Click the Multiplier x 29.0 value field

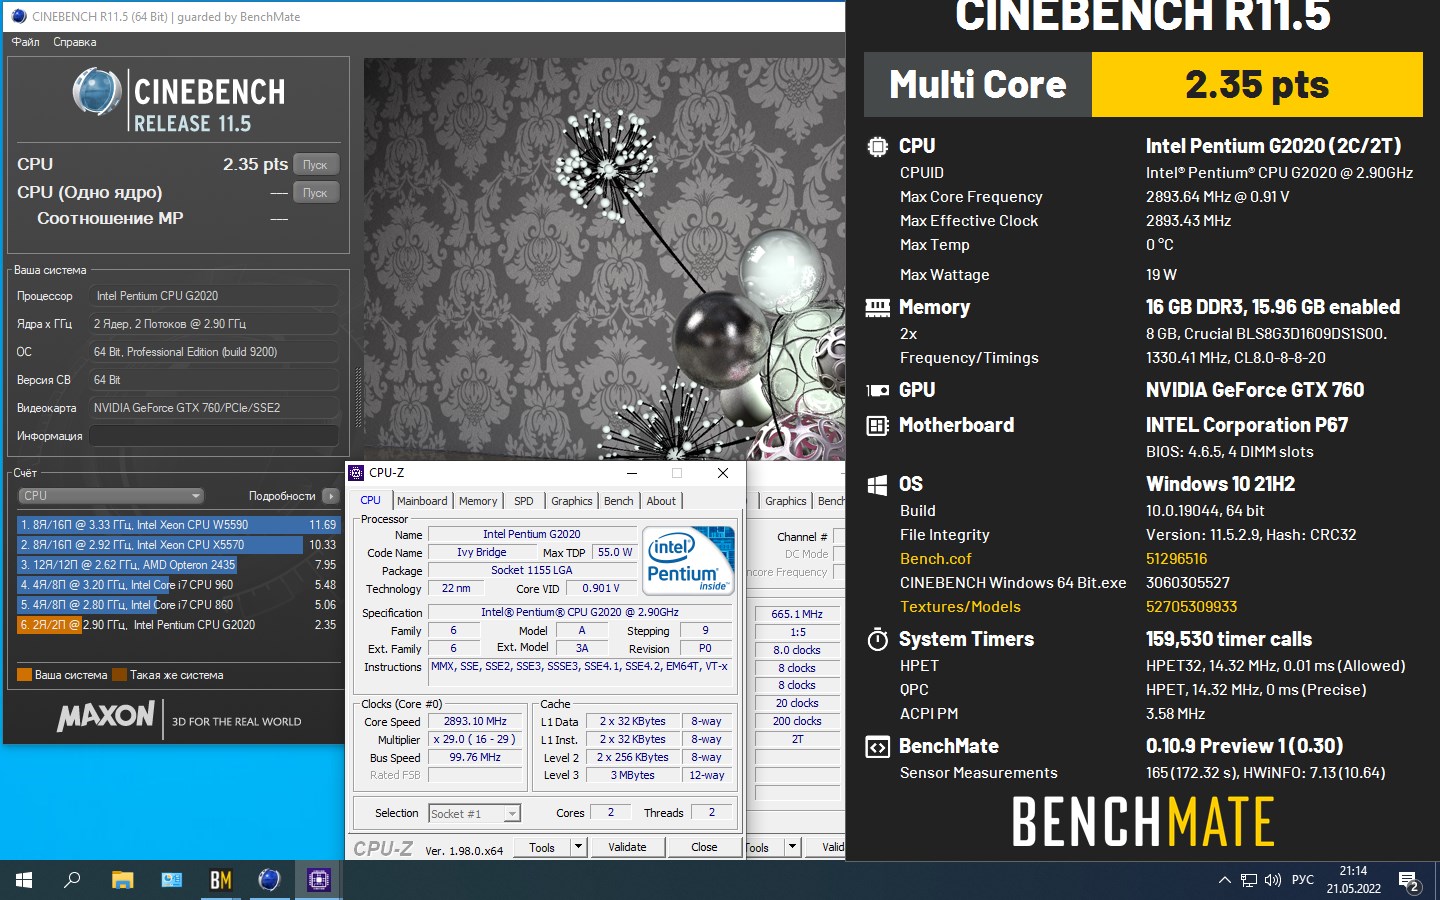tap(476, 740)
